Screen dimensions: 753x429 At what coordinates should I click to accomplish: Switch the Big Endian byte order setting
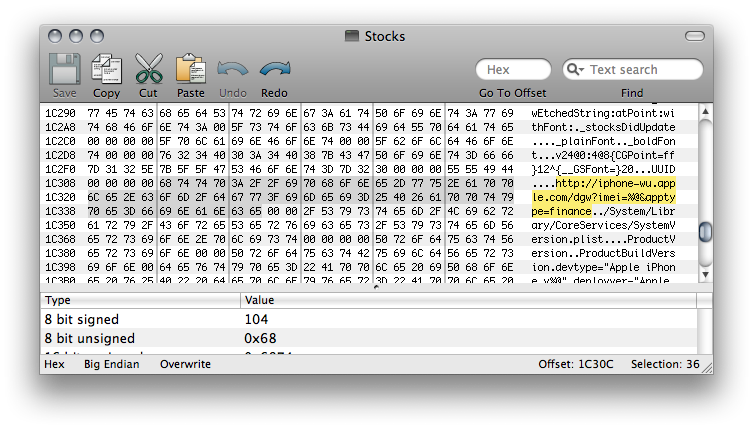(112, 364)
